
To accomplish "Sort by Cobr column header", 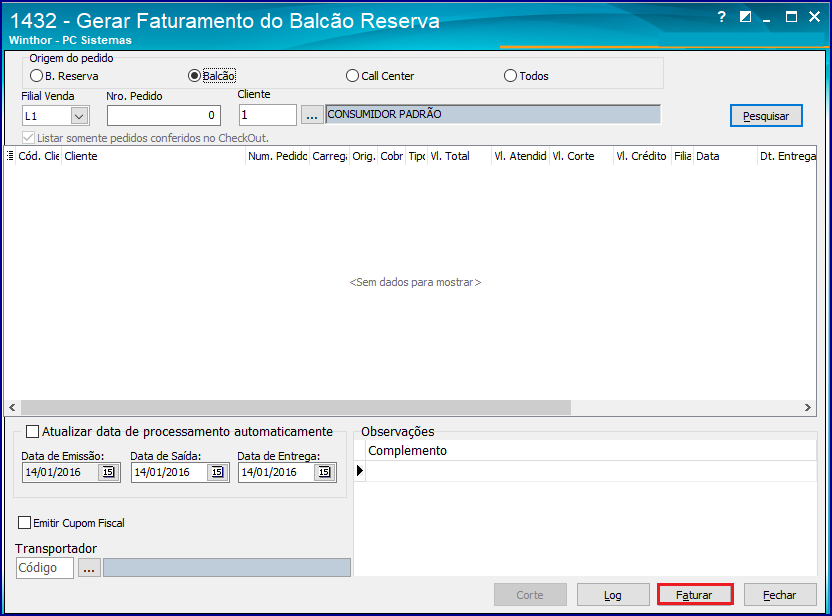I will [x=392, y=156].
